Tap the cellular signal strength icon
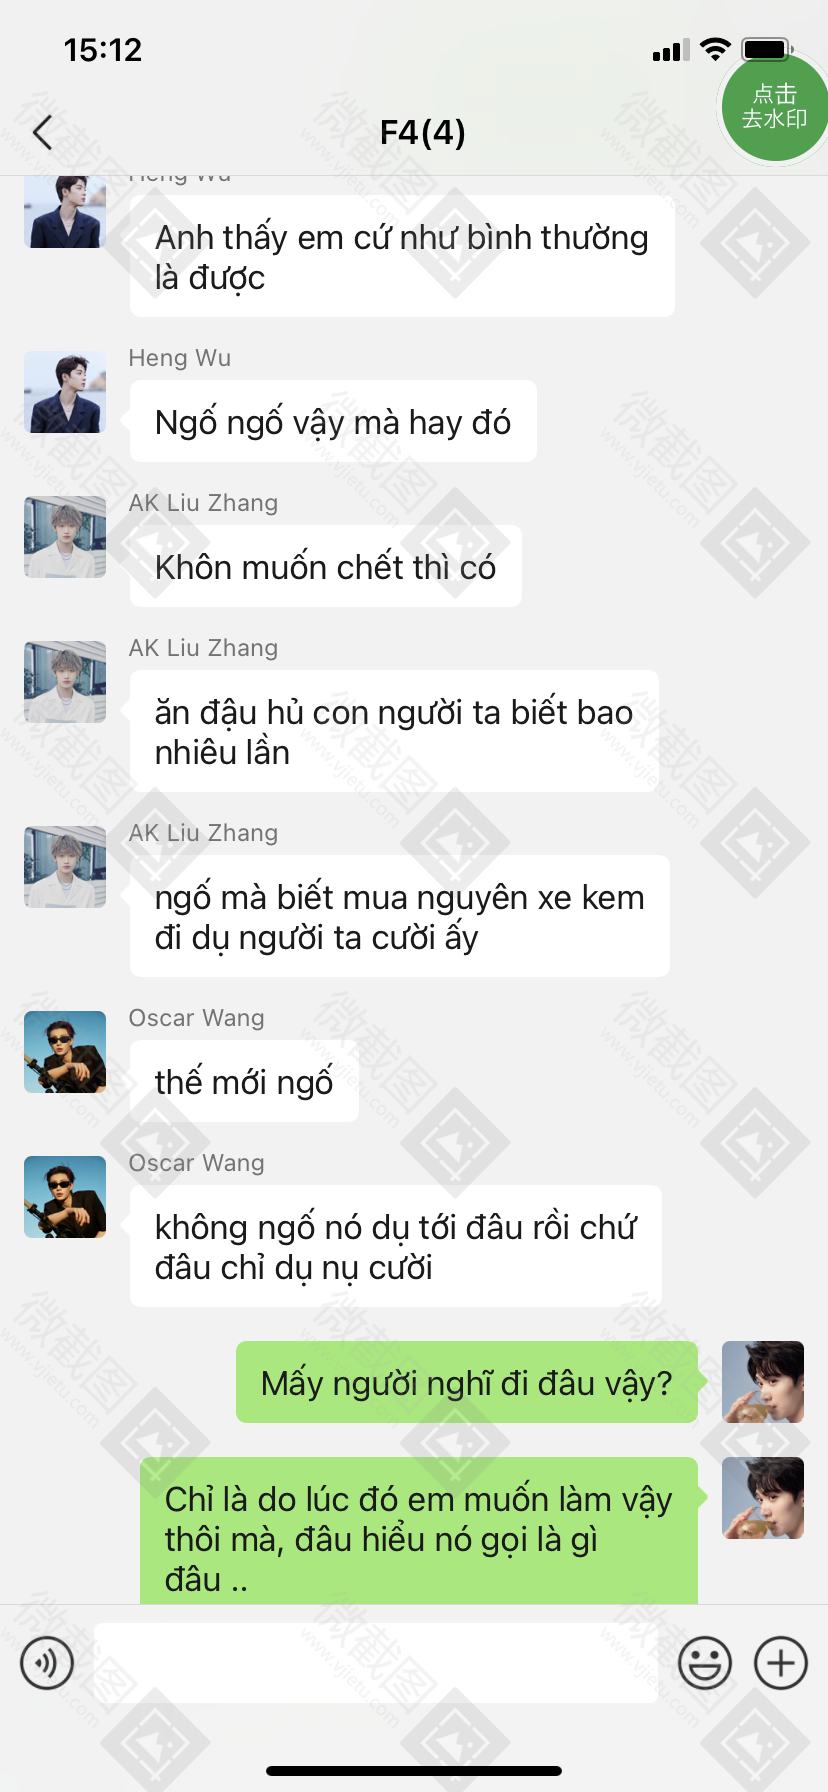Screen dimensions: 828x1792 (671, 50)
